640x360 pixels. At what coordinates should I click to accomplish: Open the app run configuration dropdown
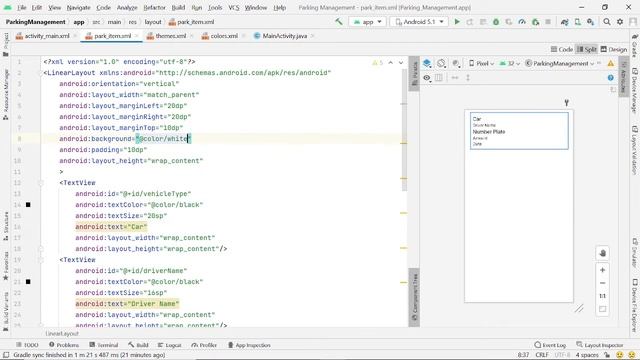click(x=367, y=22)
